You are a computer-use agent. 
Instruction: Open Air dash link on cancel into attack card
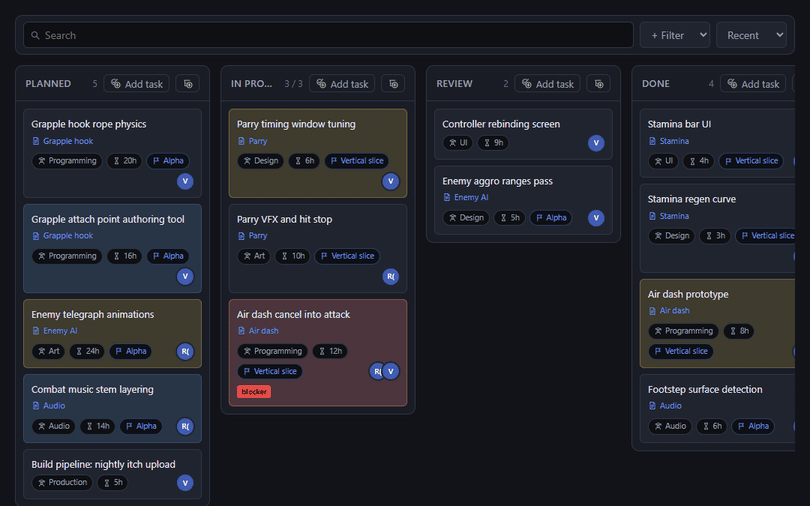click(x=258, y=331)
